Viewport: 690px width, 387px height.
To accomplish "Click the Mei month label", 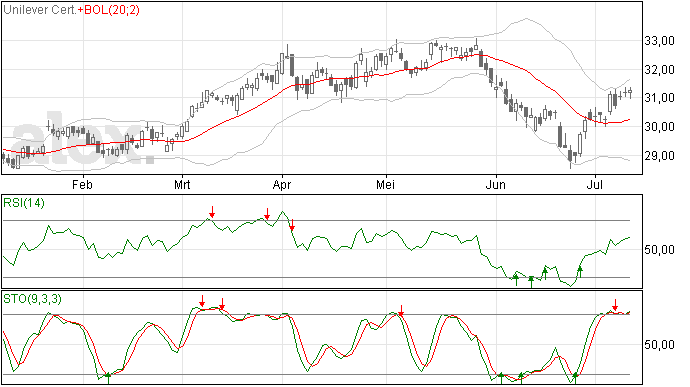I will point(385,184).
